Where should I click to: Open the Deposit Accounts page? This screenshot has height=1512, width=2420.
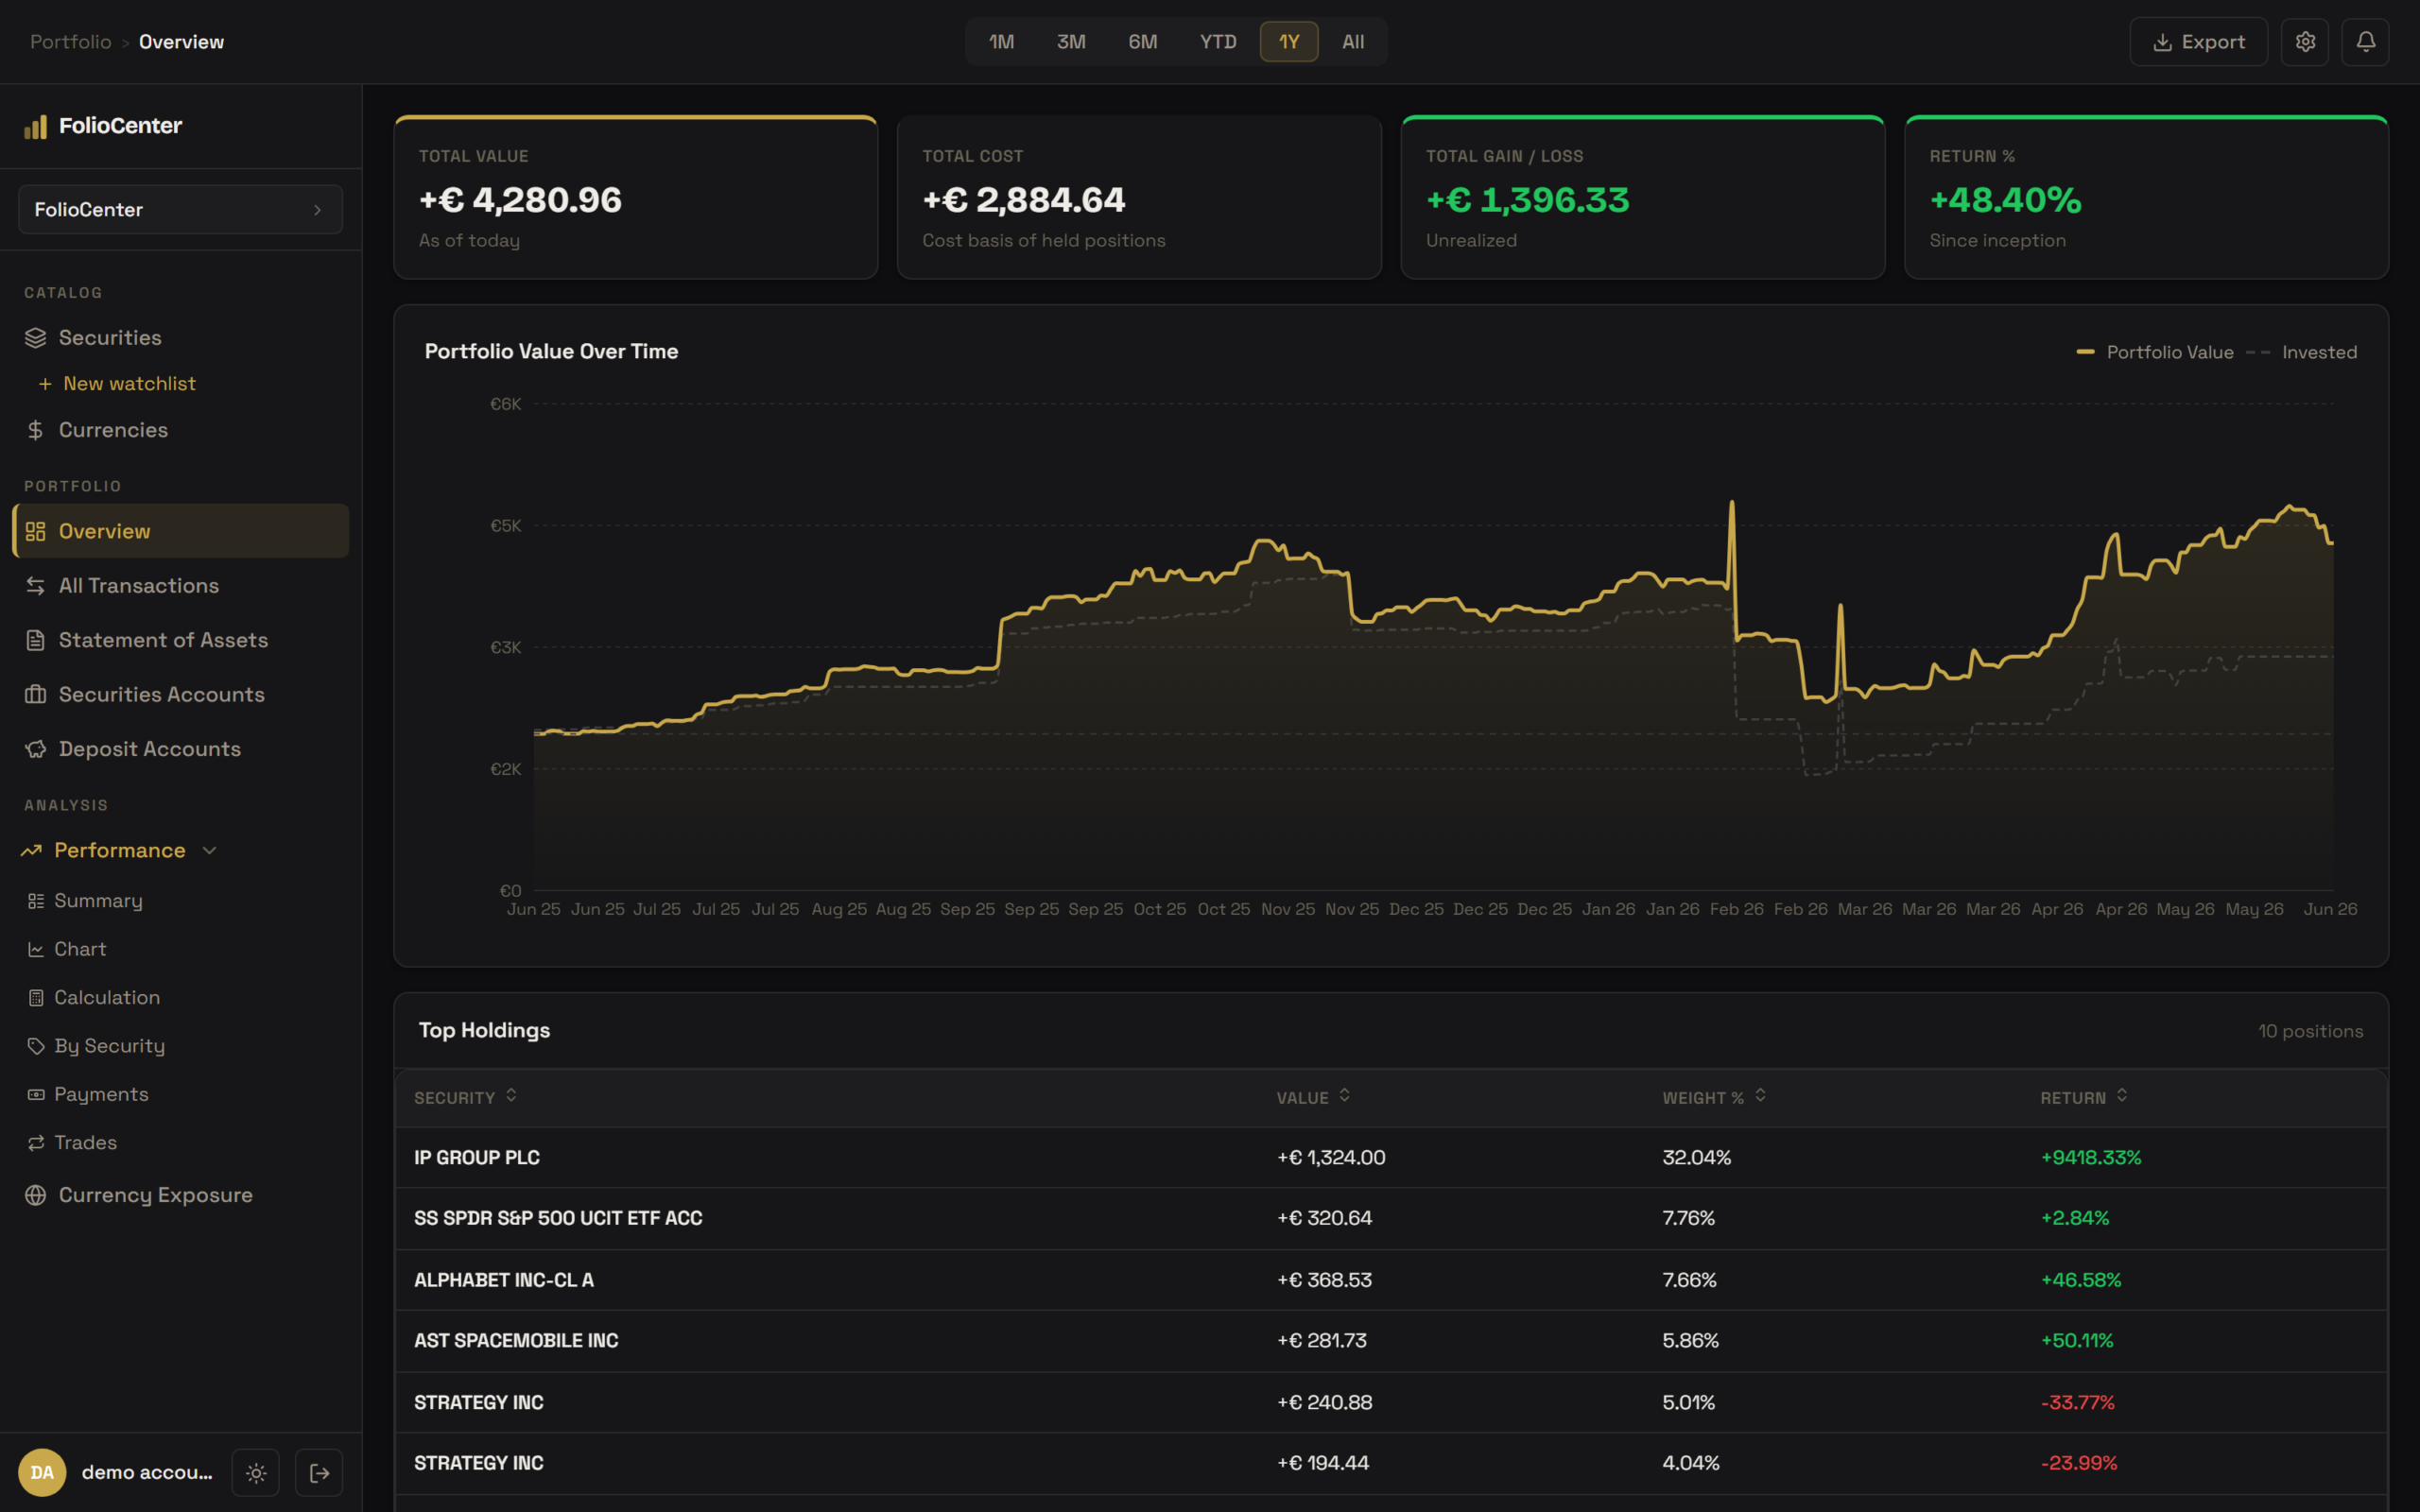point(180,749)
